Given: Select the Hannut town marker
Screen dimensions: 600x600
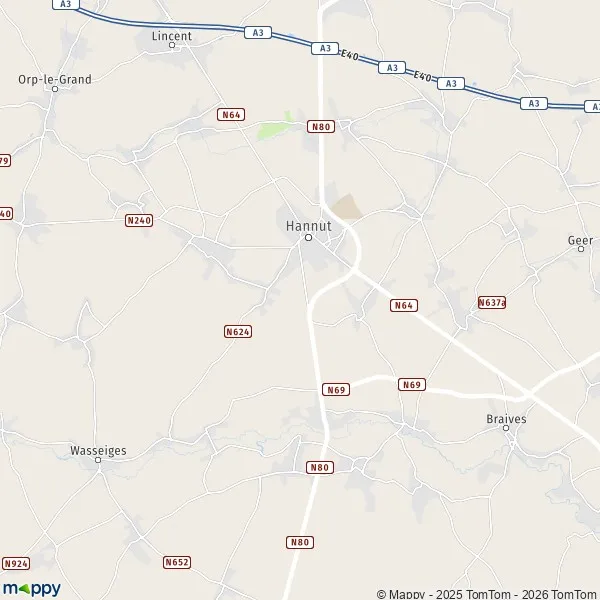Looking at the screenshot, I should [x=308, y=238].
